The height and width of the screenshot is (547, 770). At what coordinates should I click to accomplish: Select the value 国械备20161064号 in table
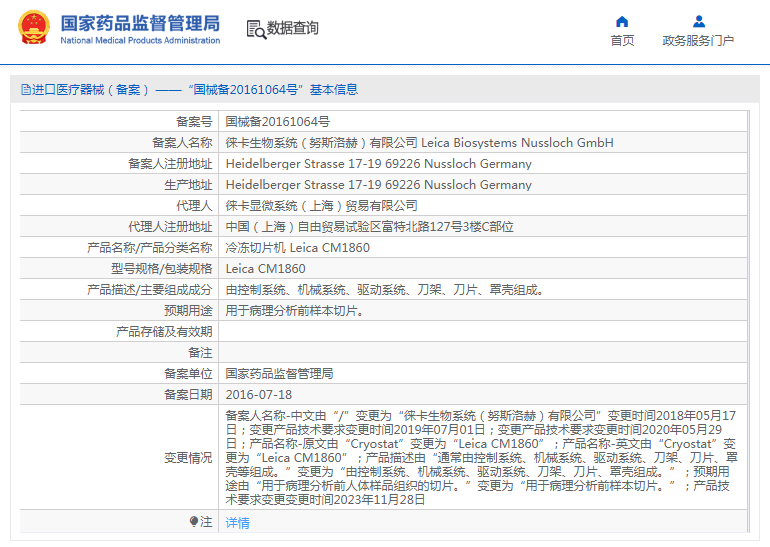277,121
